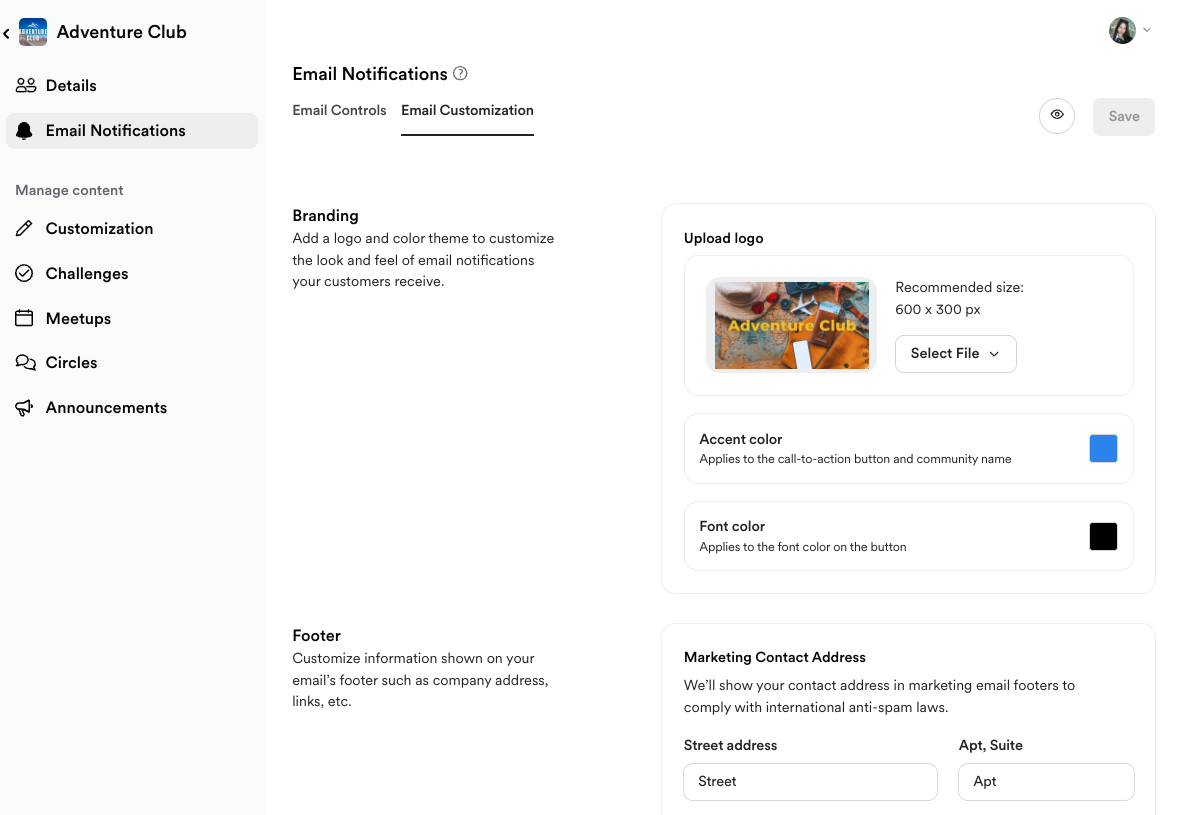This screenshot has width=1186, height=815.
Task: Click the Meetups calendar icon
Action: pyautogui.click(x=25, y=319)
